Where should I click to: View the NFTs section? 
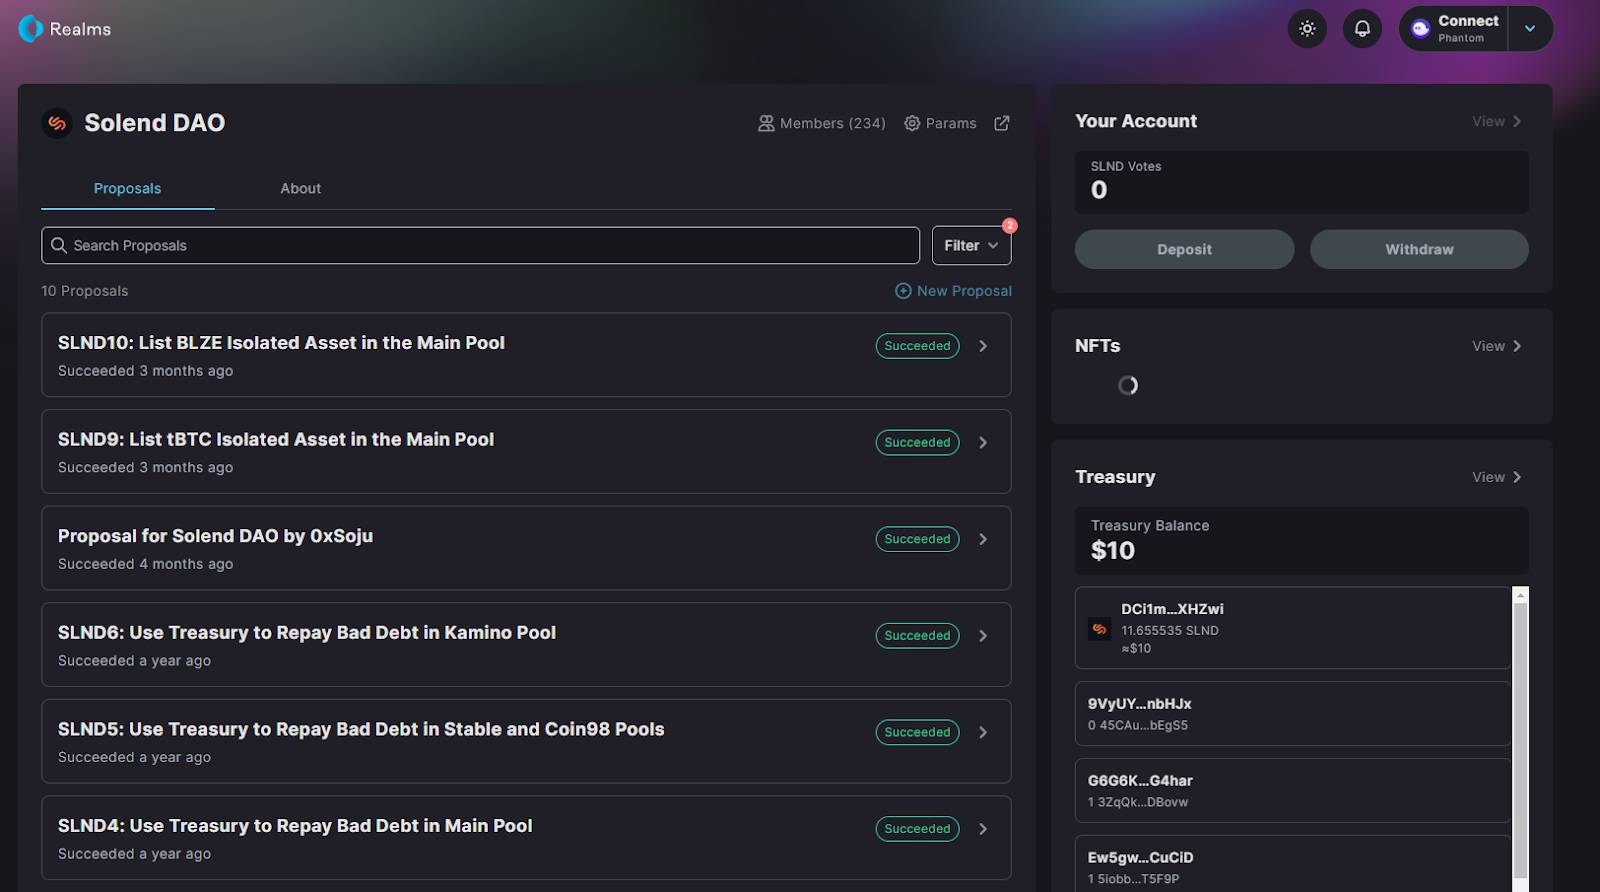(1497, 346)
